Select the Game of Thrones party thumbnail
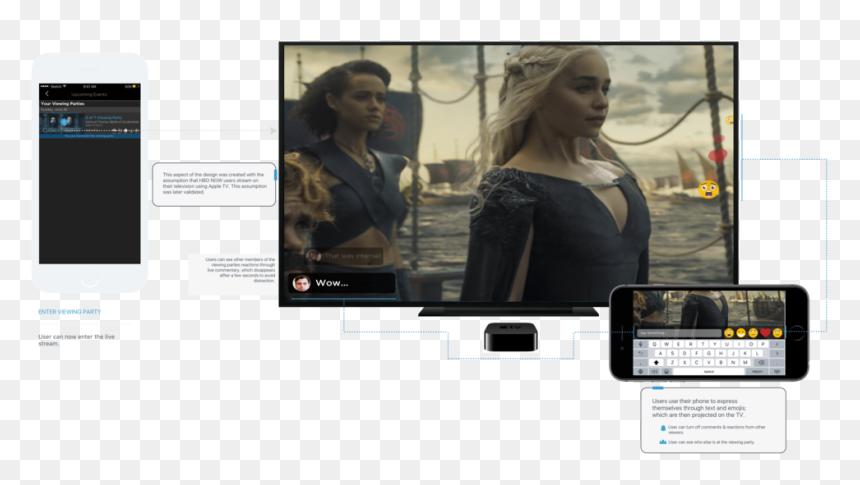Image resolution: width=860 pixels, height=485 pixels. pos(62,123)
